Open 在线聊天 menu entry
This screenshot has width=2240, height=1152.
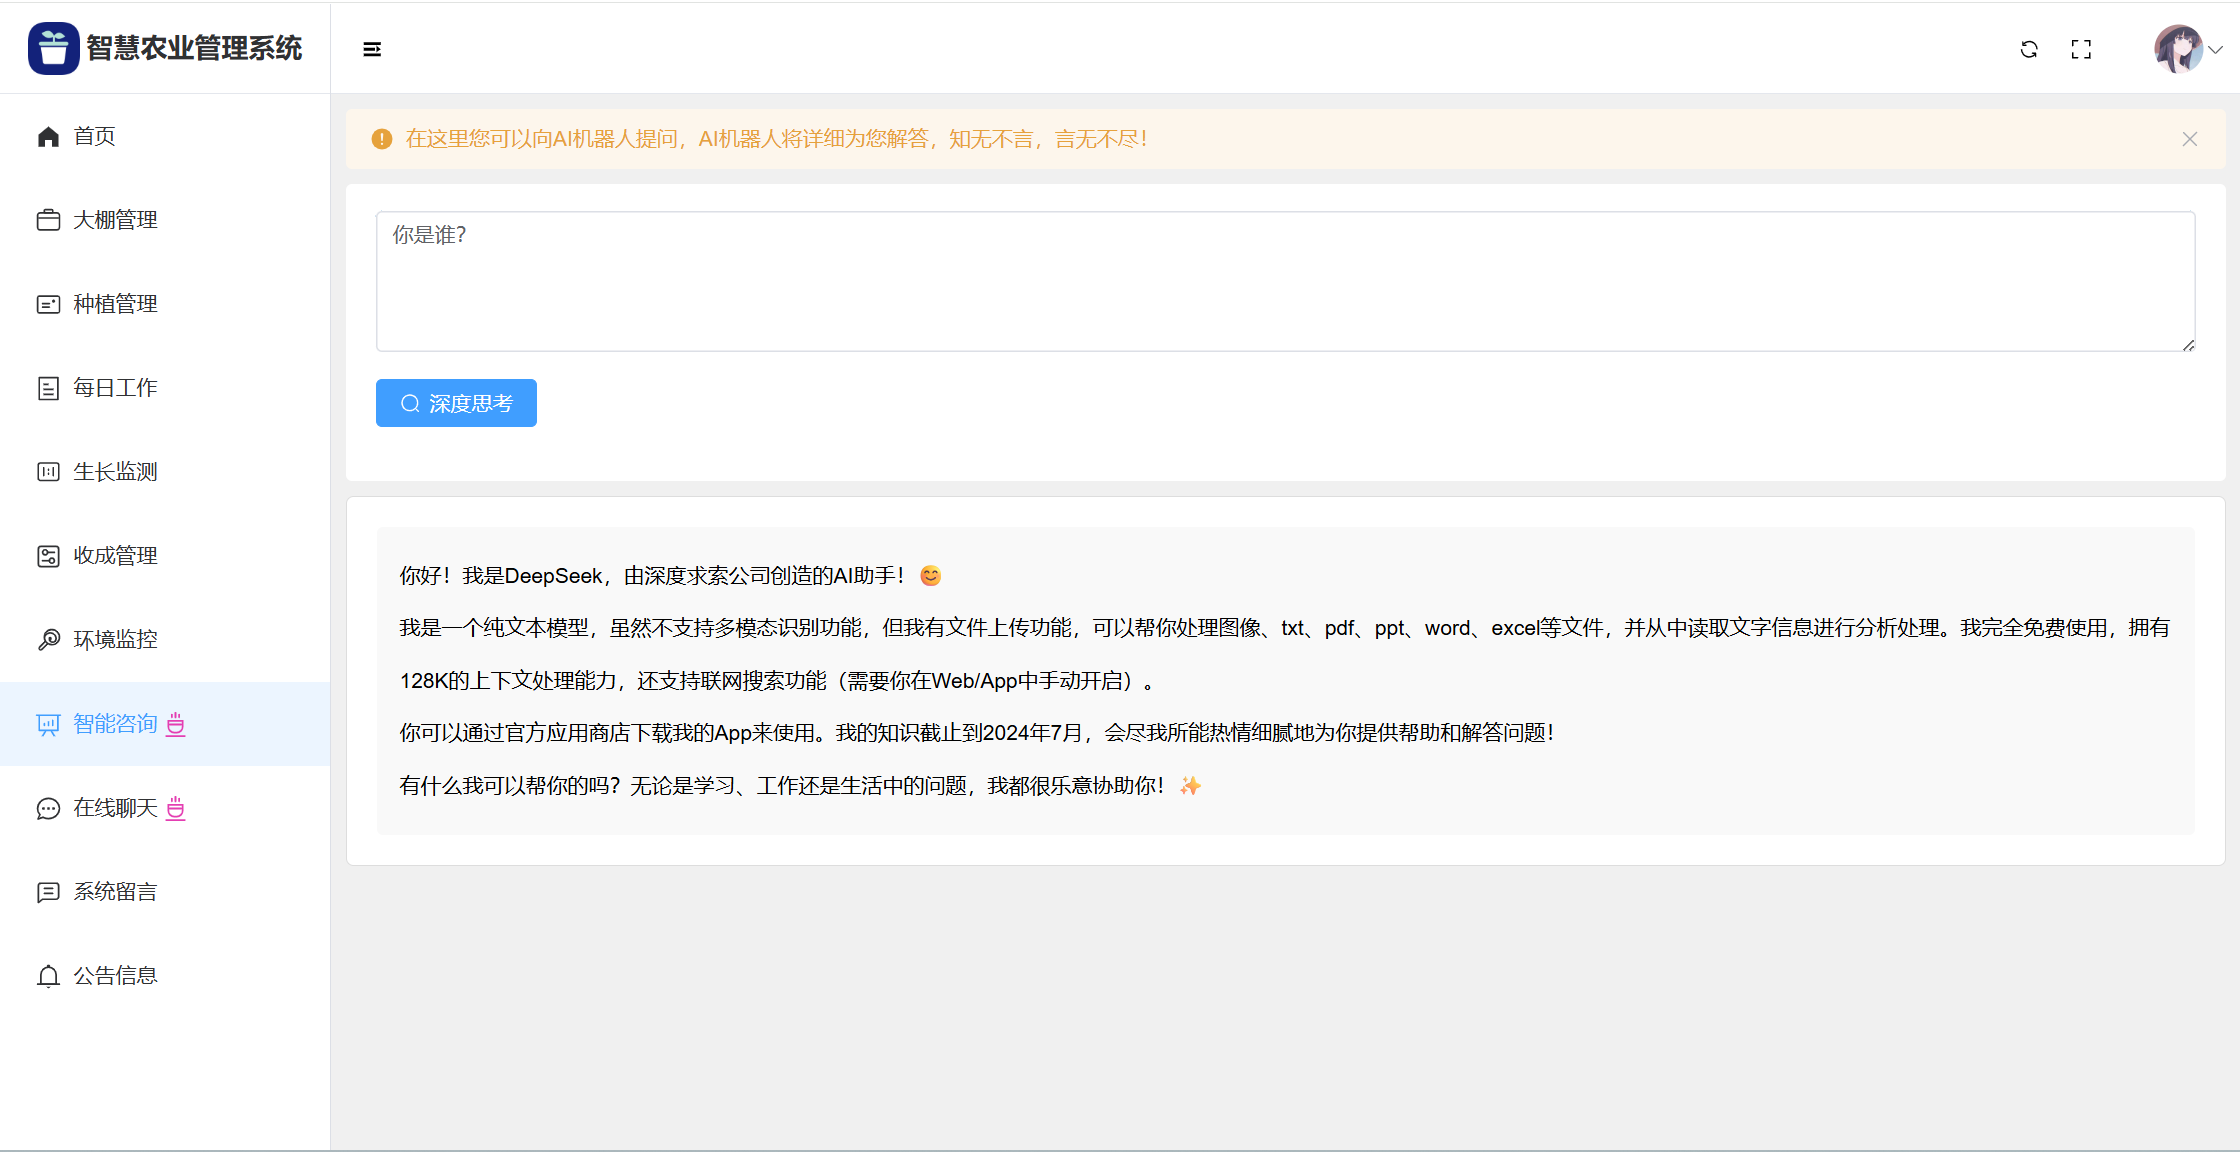tap(115, 808)
